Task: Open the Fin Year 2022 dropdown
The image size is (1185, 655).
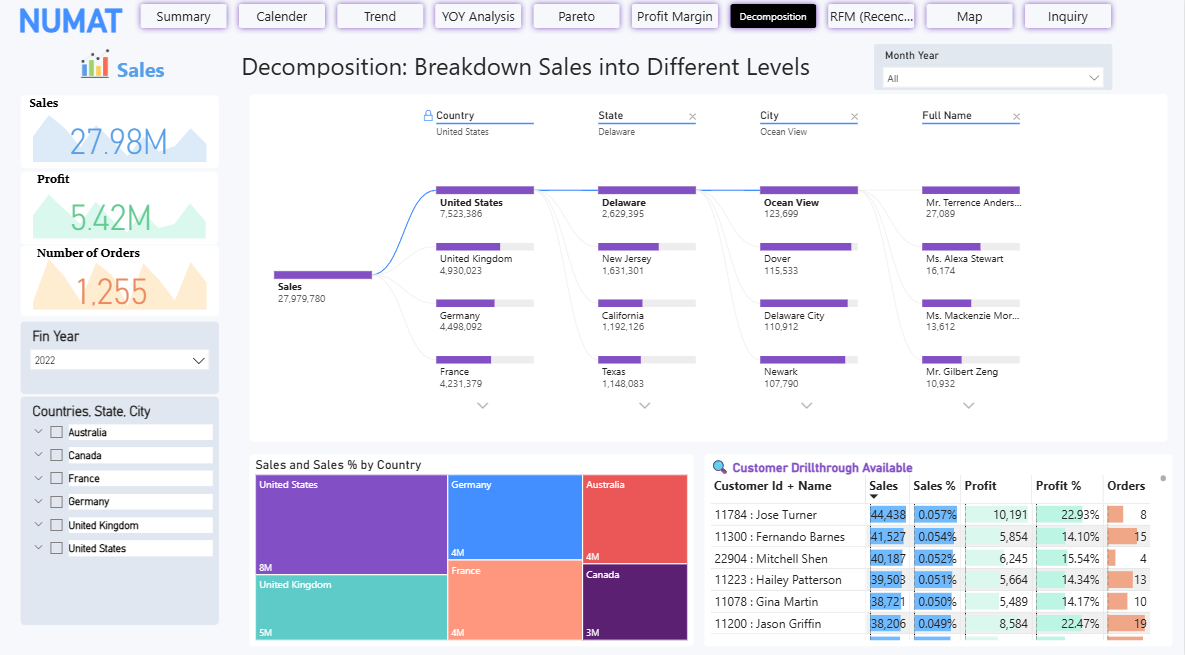Action: point(119,360)
